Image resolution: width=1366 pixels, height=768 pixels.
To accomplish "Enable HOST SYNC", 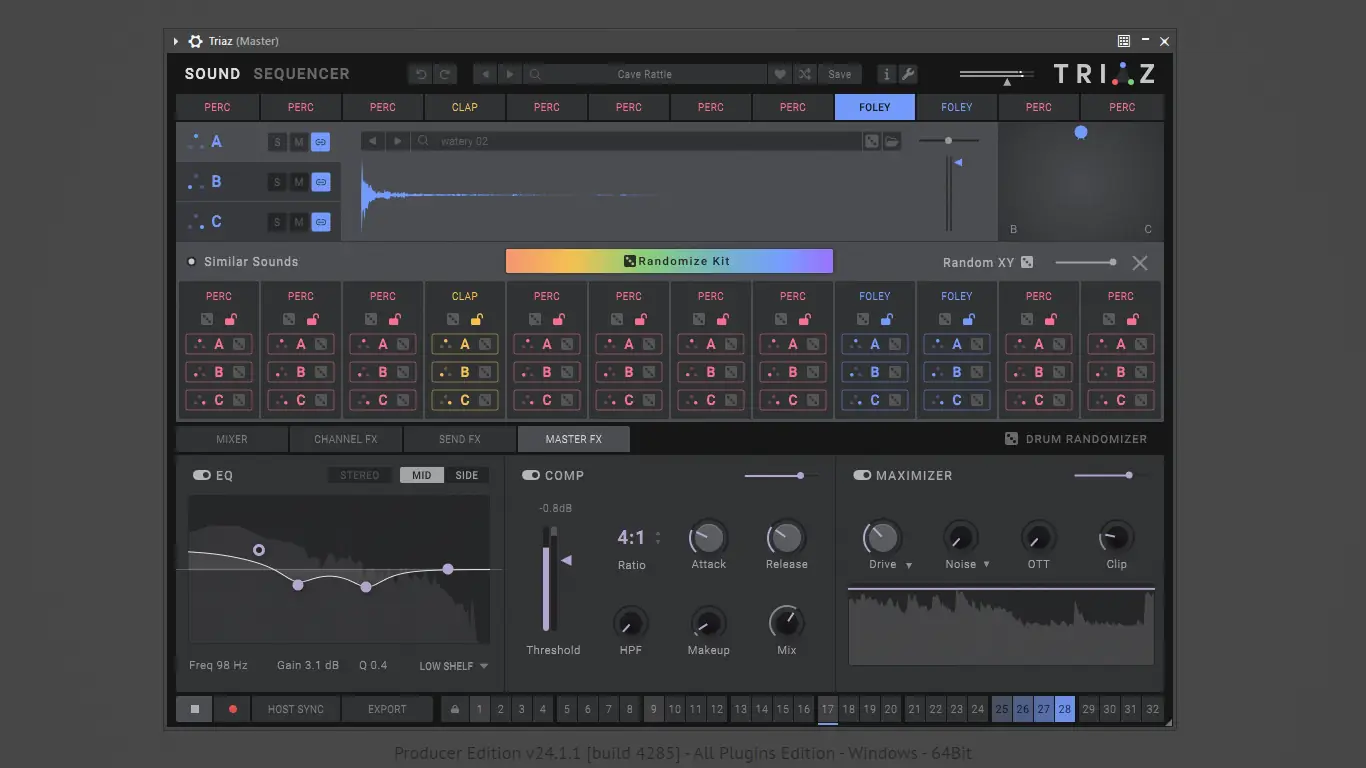I will coord(296,709).
